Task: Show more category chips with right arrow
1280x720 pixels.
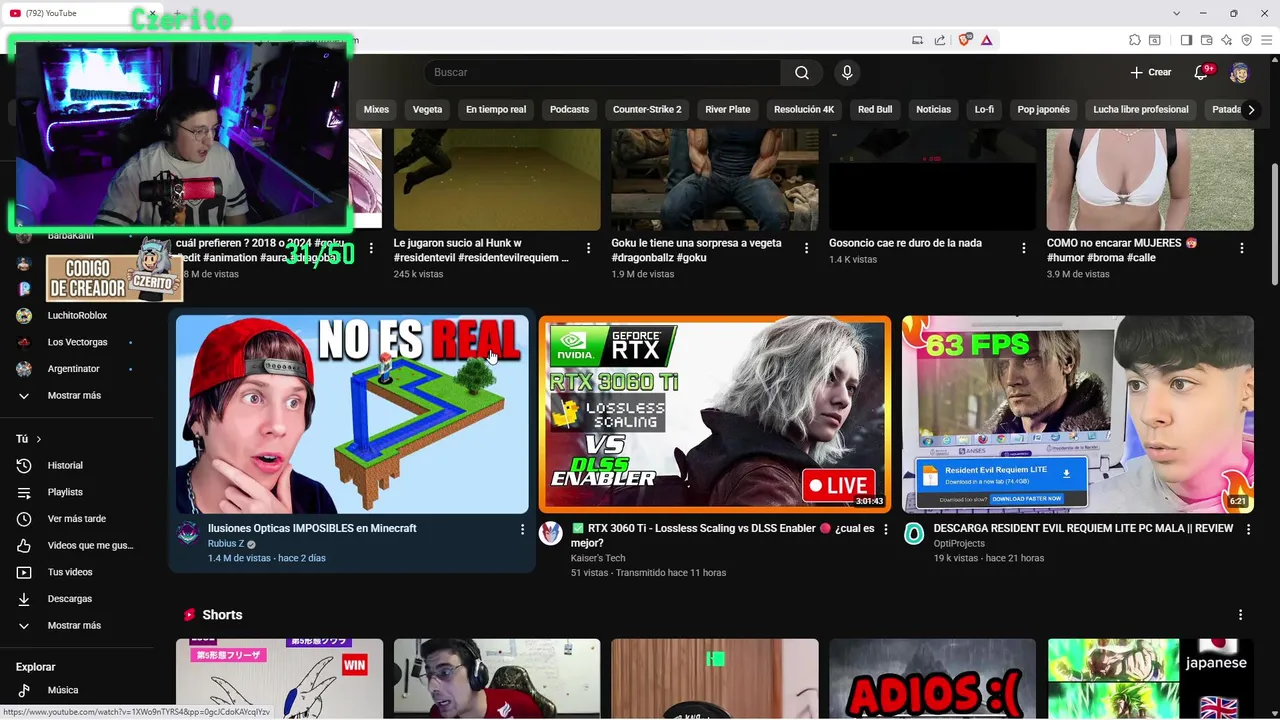Action: click(x=1250, y=110)
